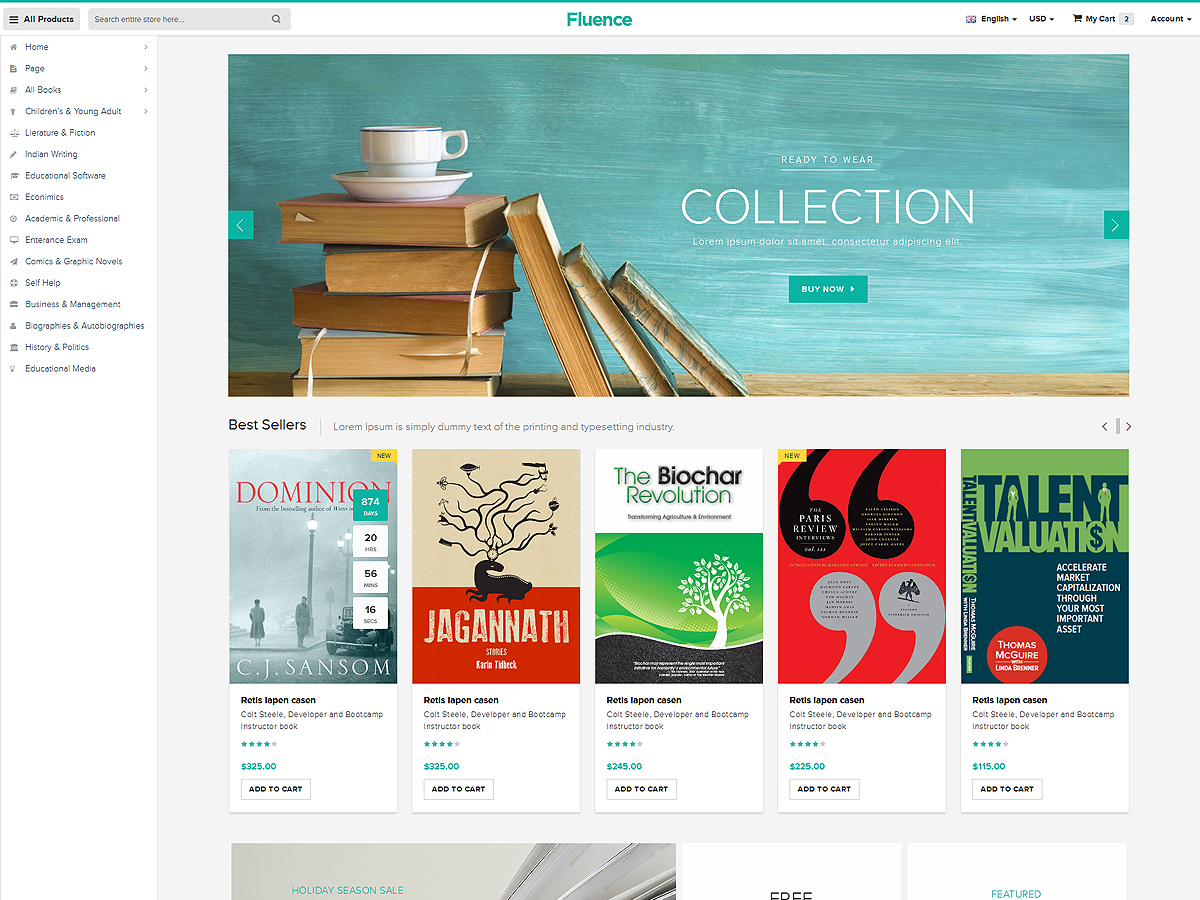1200x900 pixels.
Task: Click the Holiday Season Sale banner
Action: click(454, 871)
